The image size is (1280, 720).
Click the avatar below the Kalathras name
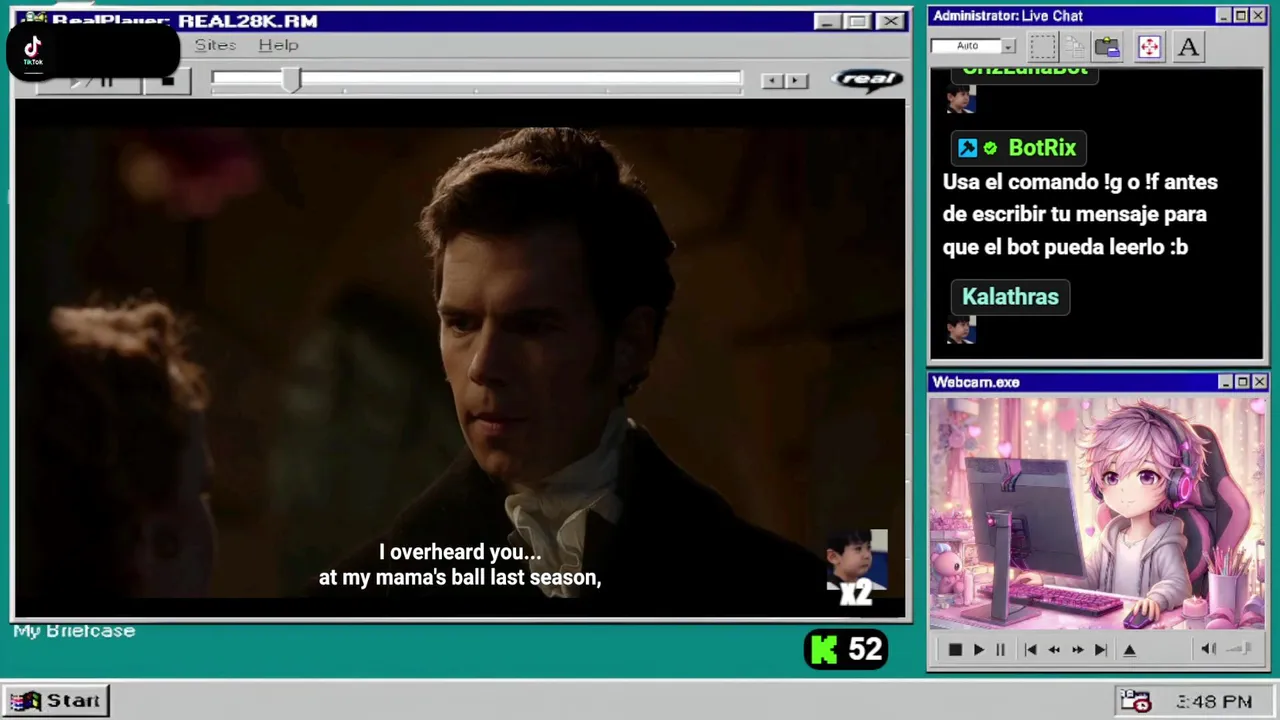click(960, 330)
